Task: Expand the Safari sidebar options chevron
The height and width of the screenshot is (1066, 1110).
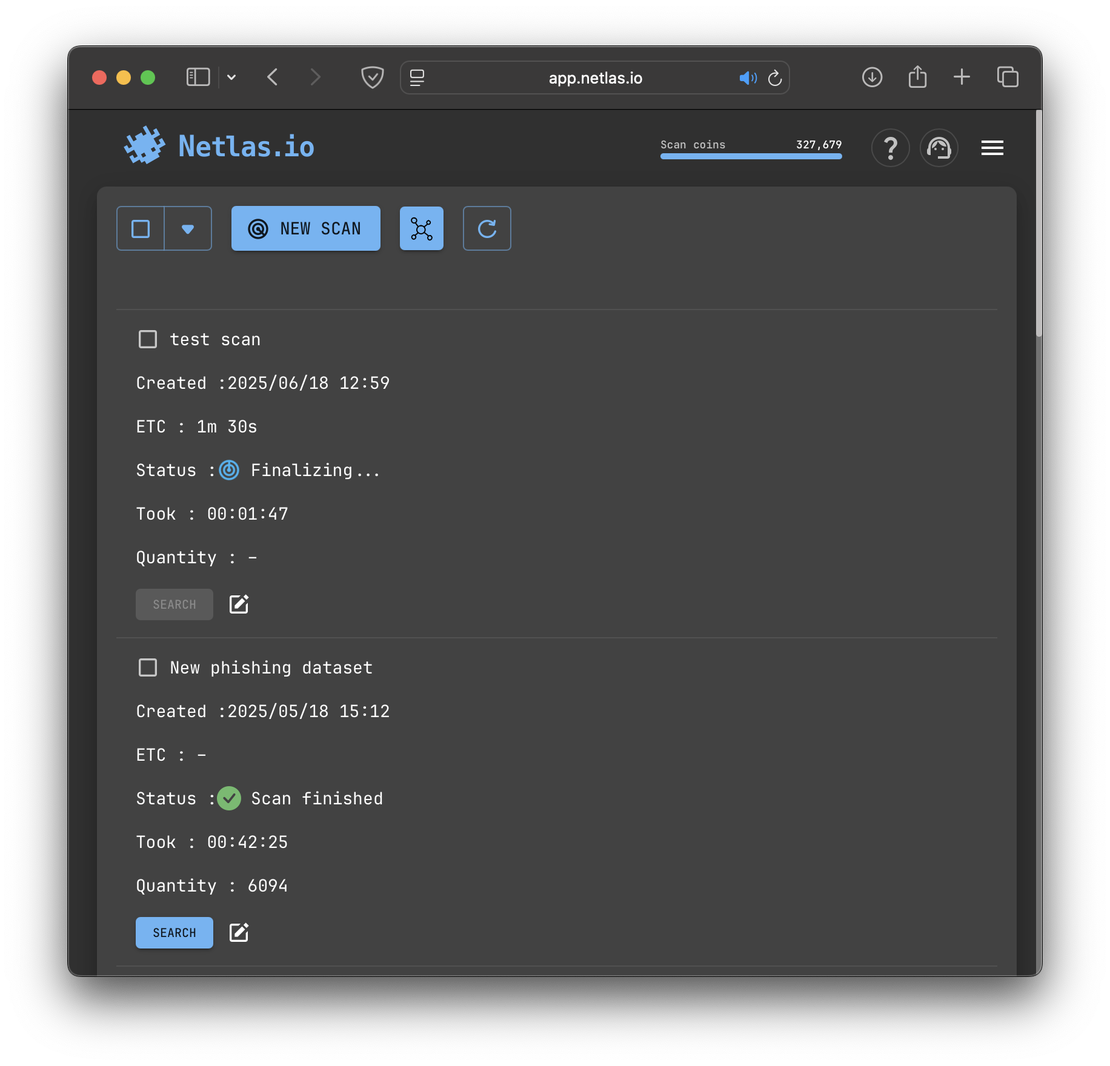Action: 231,78
